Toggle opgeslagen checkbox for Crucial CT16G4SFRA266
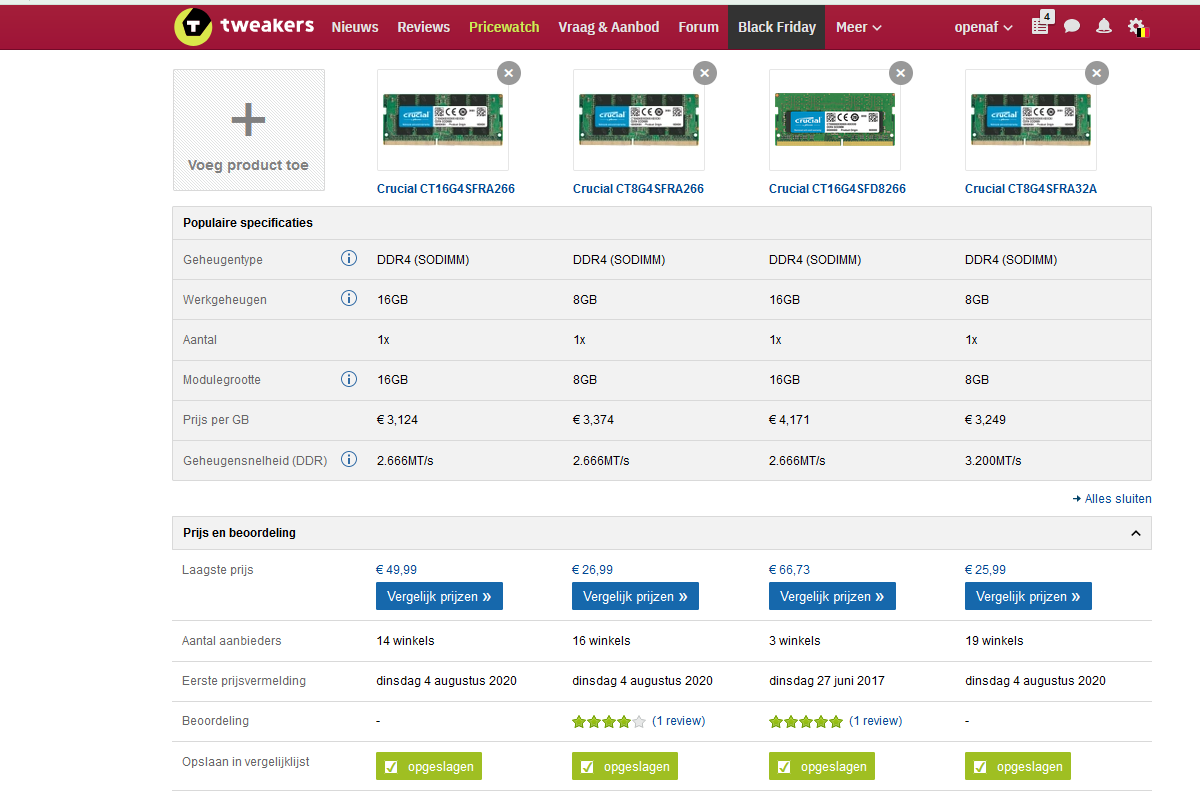 tap(429, 766)
